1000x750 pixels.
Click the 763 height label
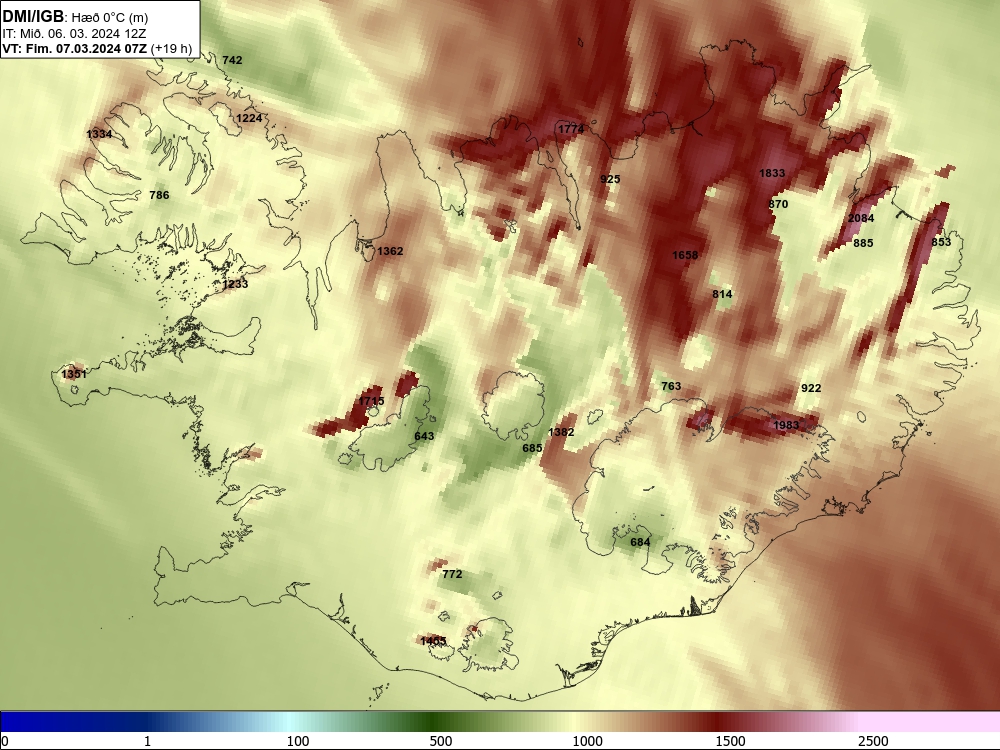(x=672, y=386)
